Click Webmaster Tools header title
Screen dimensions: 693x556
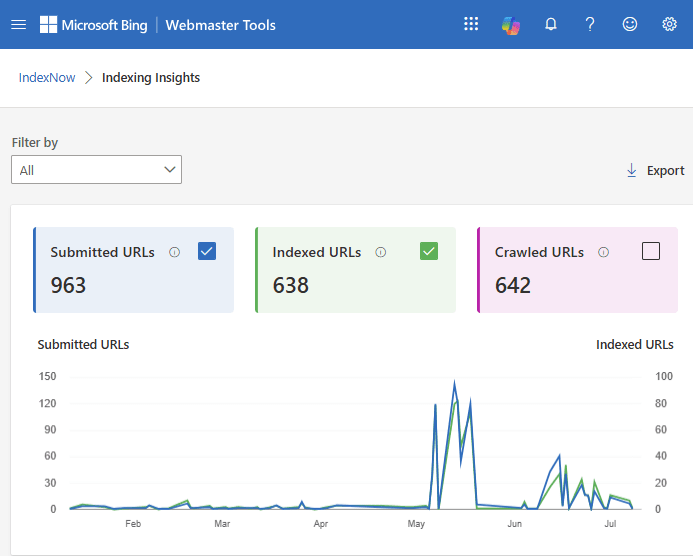tap(221, 25)
